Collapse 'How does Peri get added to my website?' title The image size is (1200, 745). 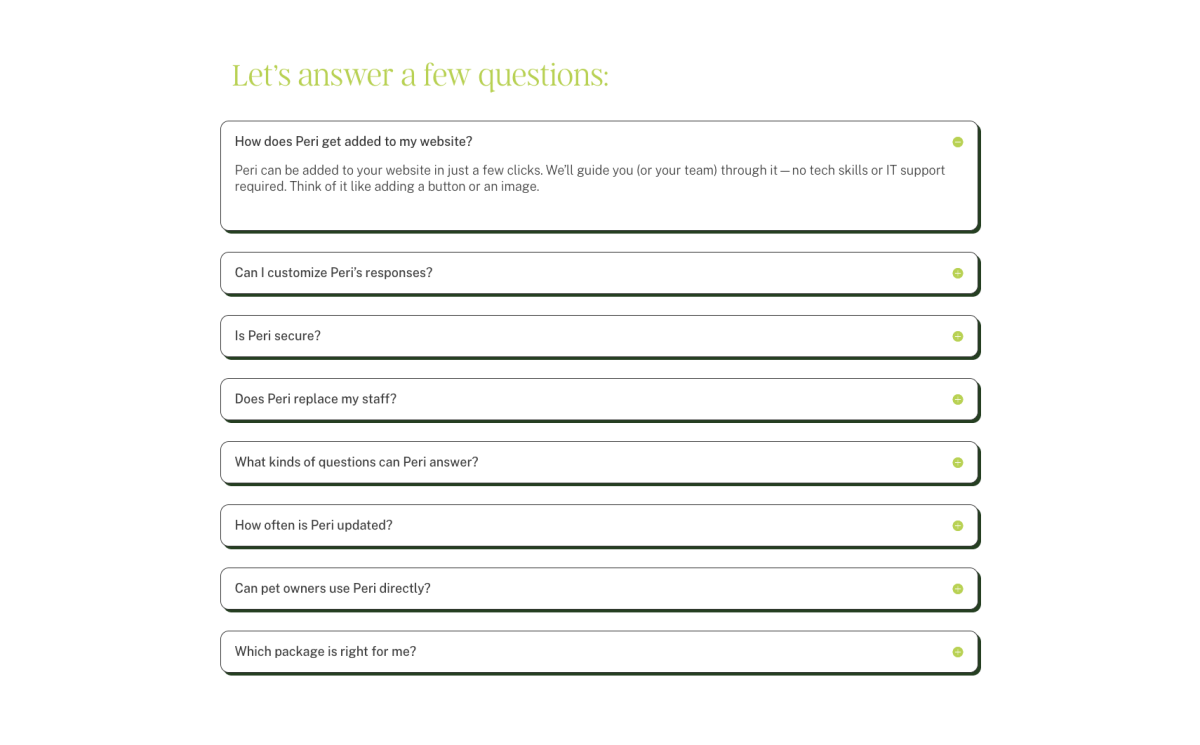354,142
